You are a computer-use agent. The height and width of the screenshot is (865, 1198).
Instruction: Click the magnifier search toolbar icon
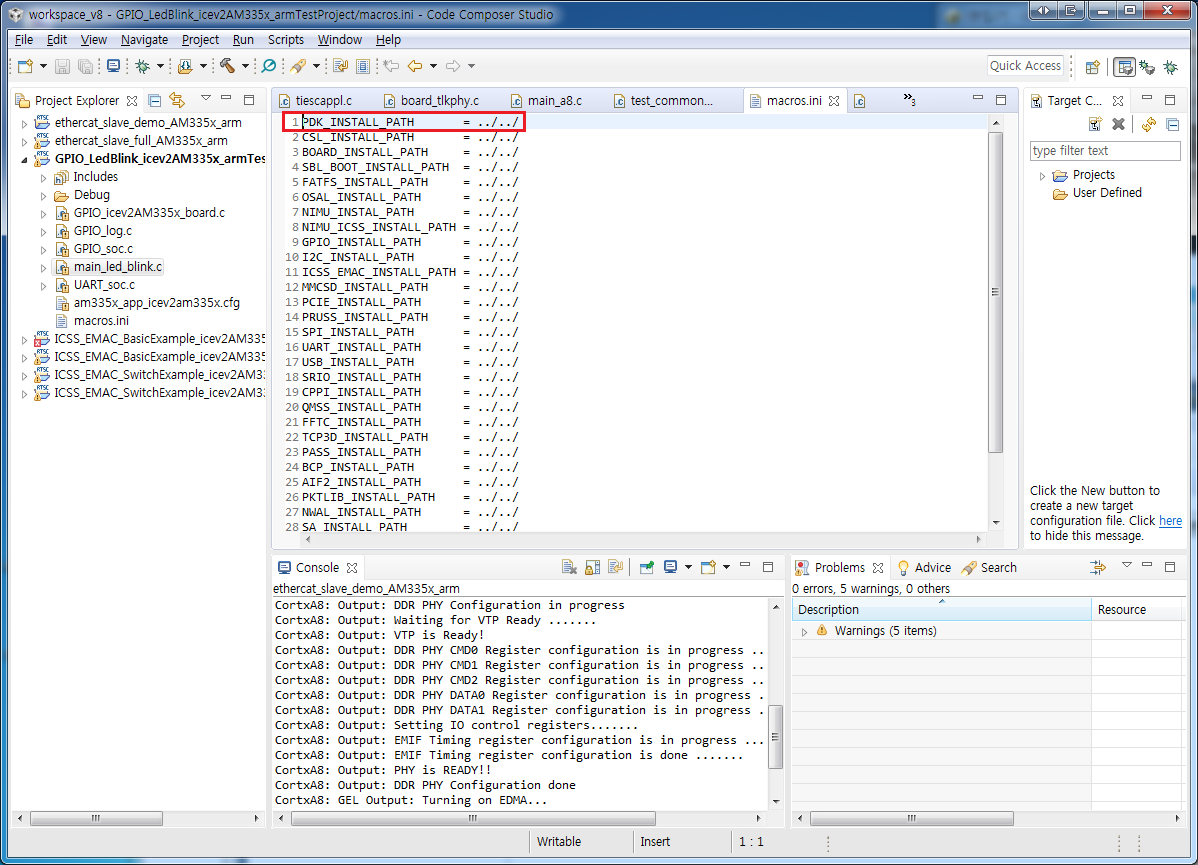point(269,66)
